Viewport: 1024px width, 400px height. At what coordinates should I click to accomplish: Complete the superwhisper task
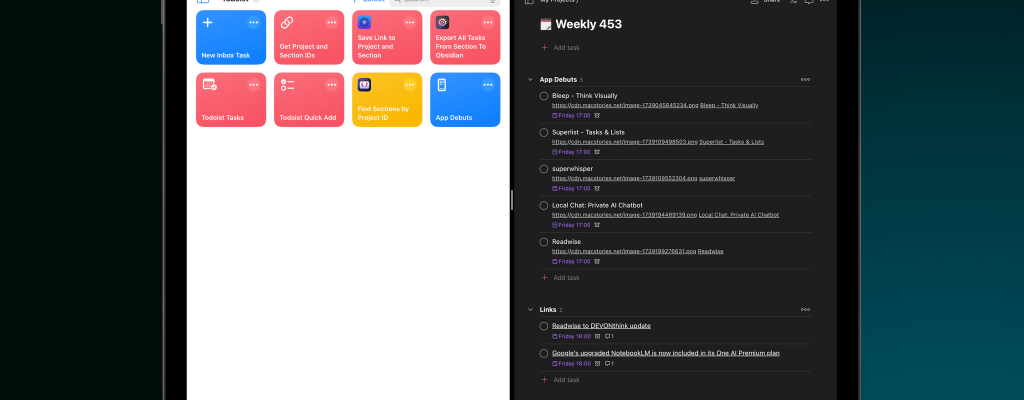coord(544,169)
